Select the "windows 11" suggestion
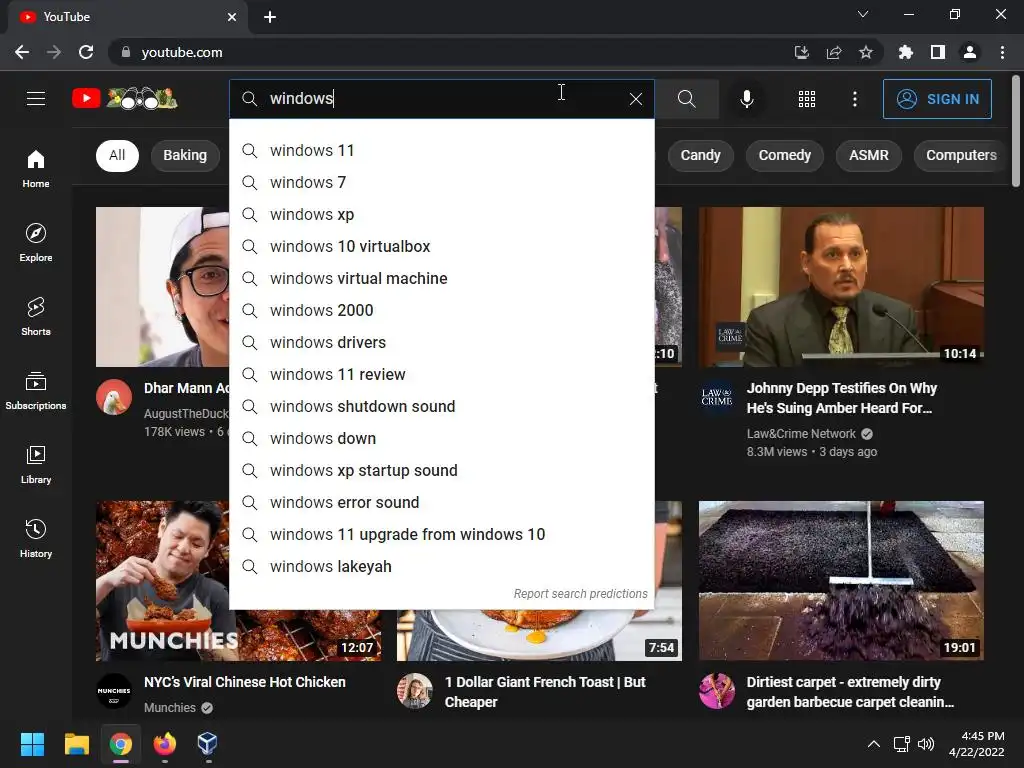Image resolution: width=1024 pixels, height=768 pixels. tap(441, 151)
